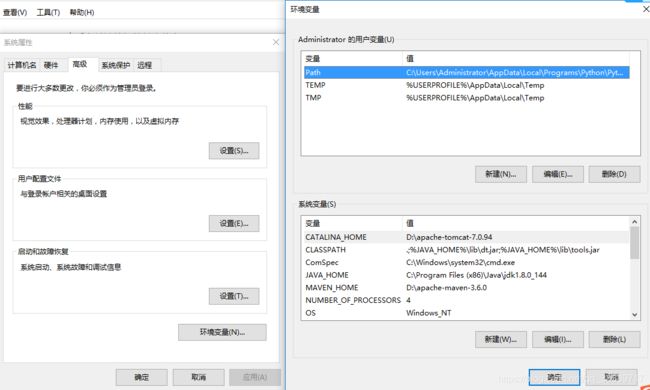Select CATALINA_HOME system variable
650x390 pixels.
[x=466, y=237]
